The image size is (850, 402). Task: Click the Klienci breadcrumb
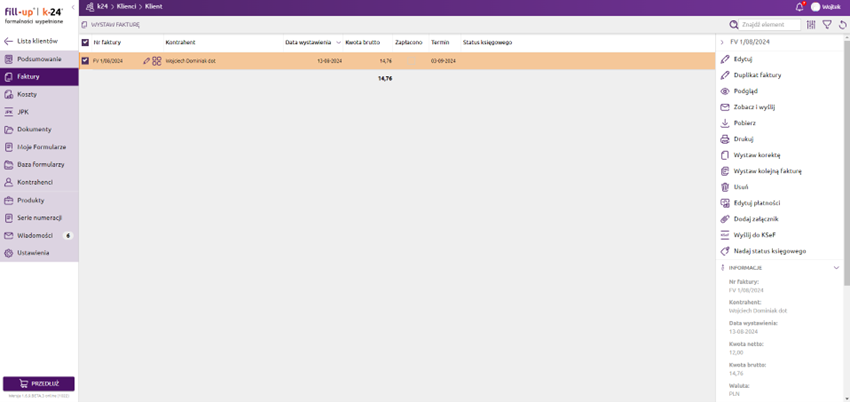click(x=126, y=7)
